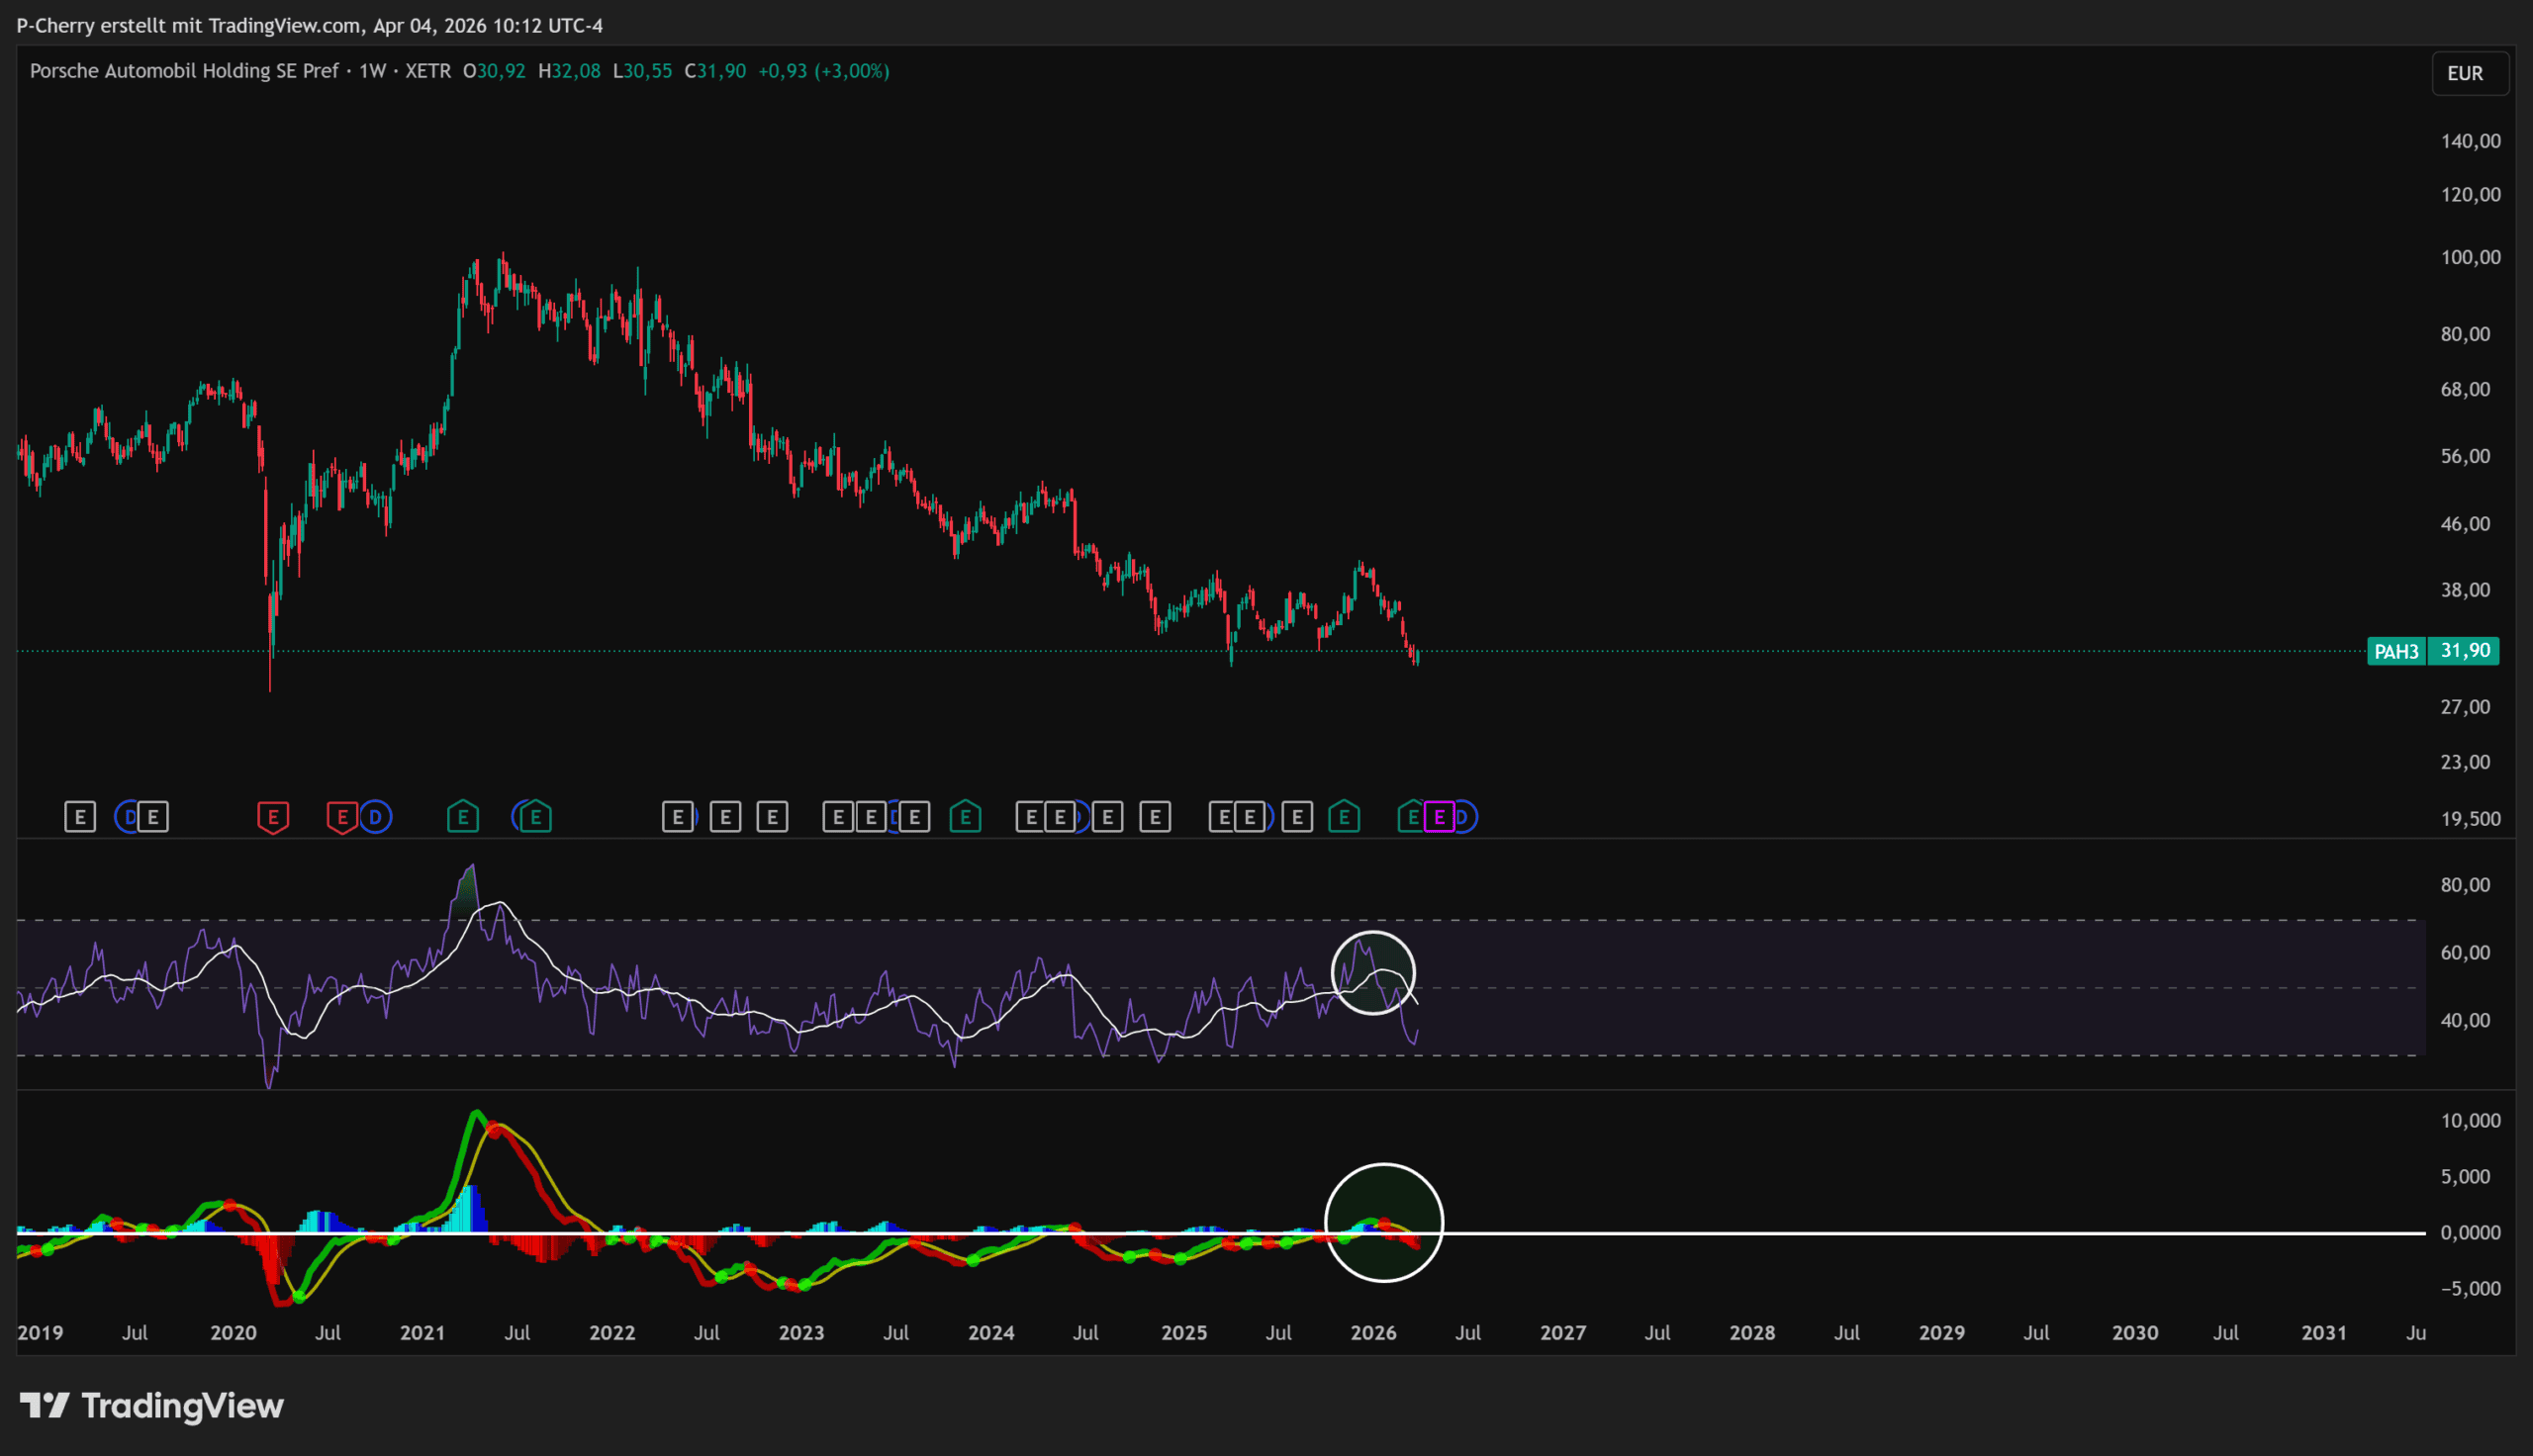This screenshot has height=1456, width=2533.
Task: Click the 2021 label on the time axis
Action: (x=422, y=1332)
